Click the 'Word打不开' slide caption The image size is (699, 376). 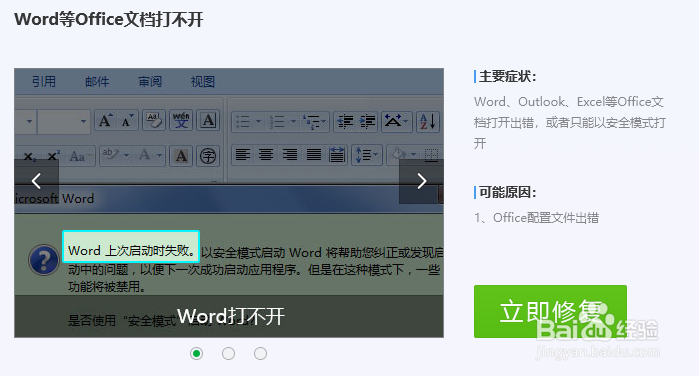230,316
